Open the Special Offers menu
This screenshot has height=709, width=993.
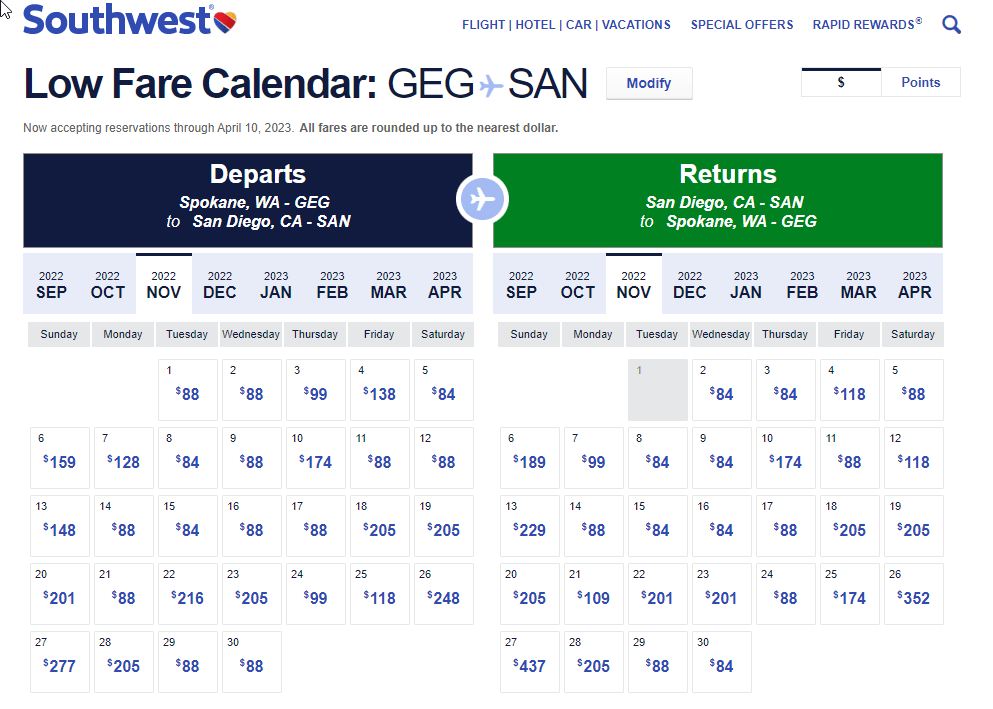coord(741,25)
